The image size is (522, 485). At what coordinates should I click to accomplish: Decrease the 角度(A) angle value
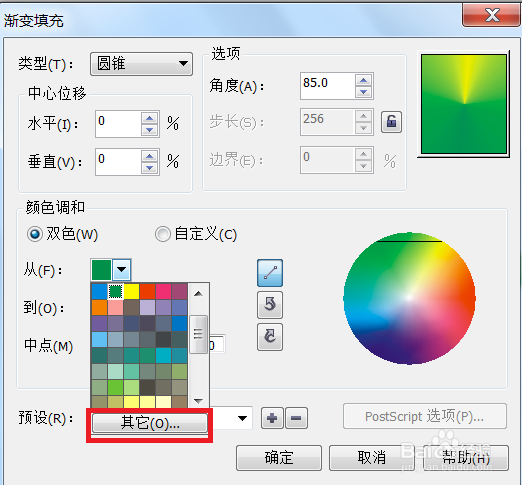pos(363,92)
